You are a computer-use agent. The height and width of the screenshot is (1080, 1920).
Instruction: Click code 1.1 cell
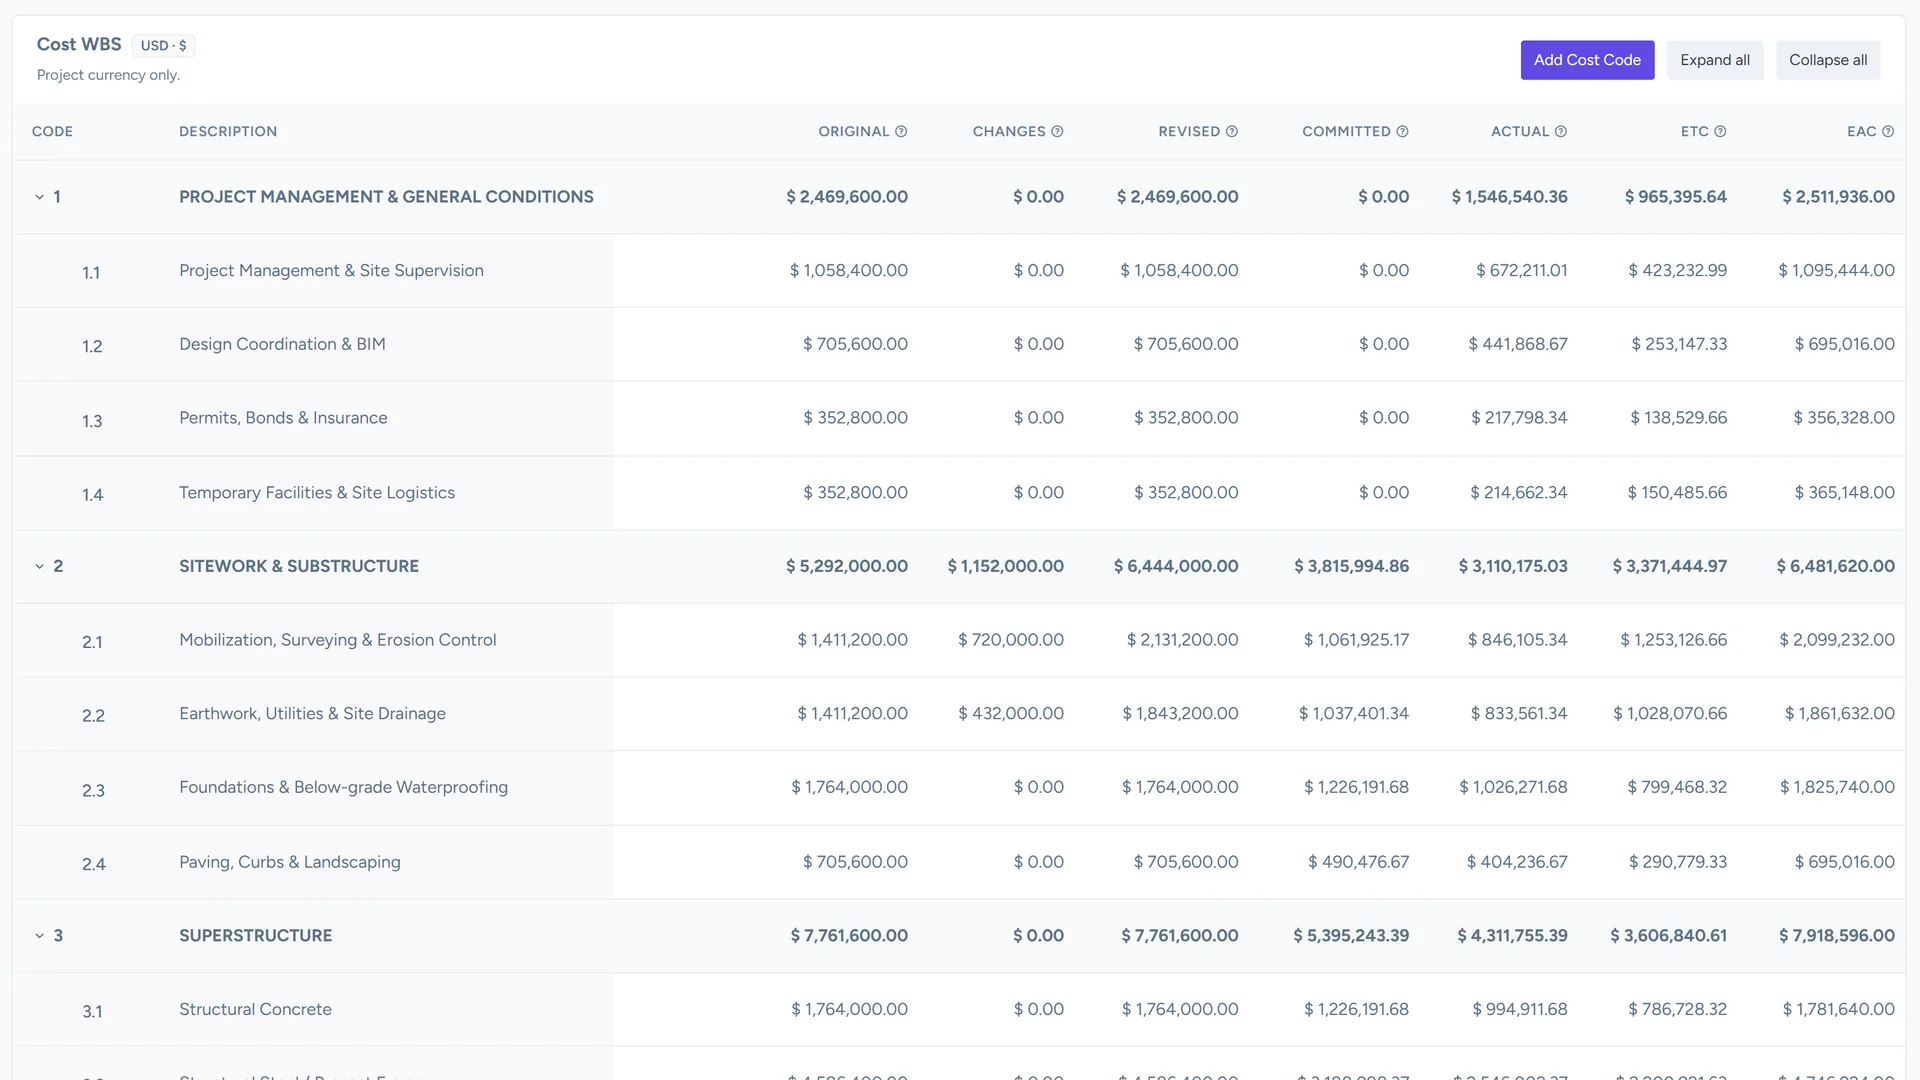pos(91,273)
